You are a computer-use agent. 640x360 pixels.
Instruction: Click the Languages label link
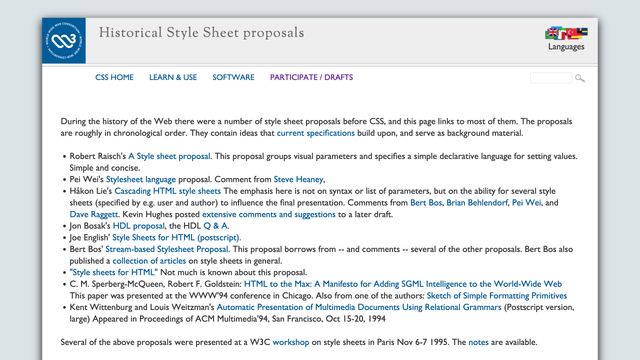coord(566,47)
